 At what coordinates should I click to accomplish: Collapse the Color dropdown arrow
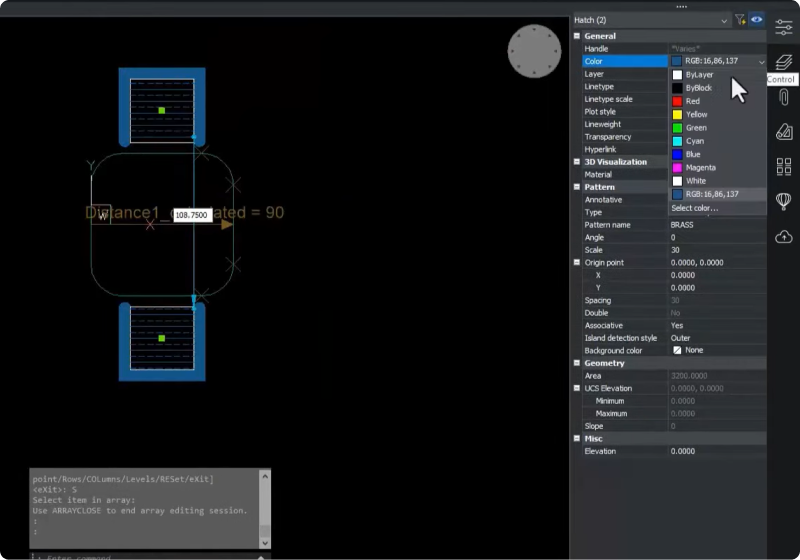pyautogui.click(x=761, y=62)
